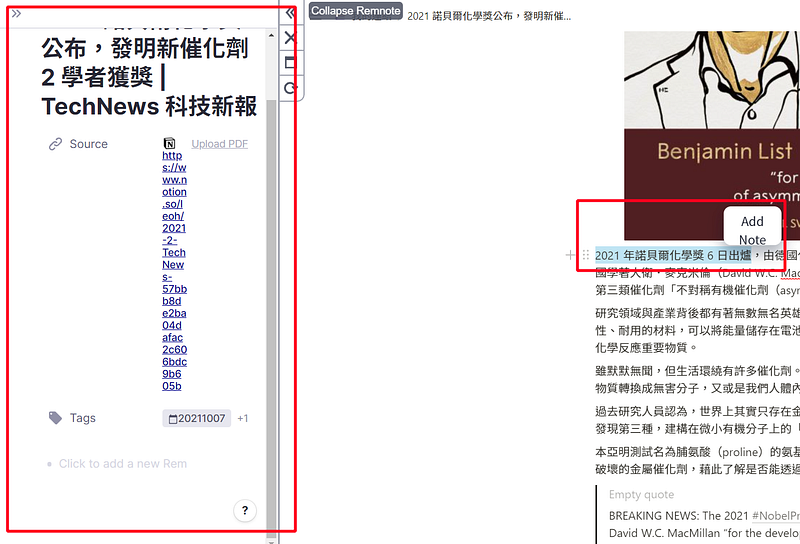Viewport: 800px width, 544px height.
Task: Open RemNote in popup window icon
Action: (290, 62)
